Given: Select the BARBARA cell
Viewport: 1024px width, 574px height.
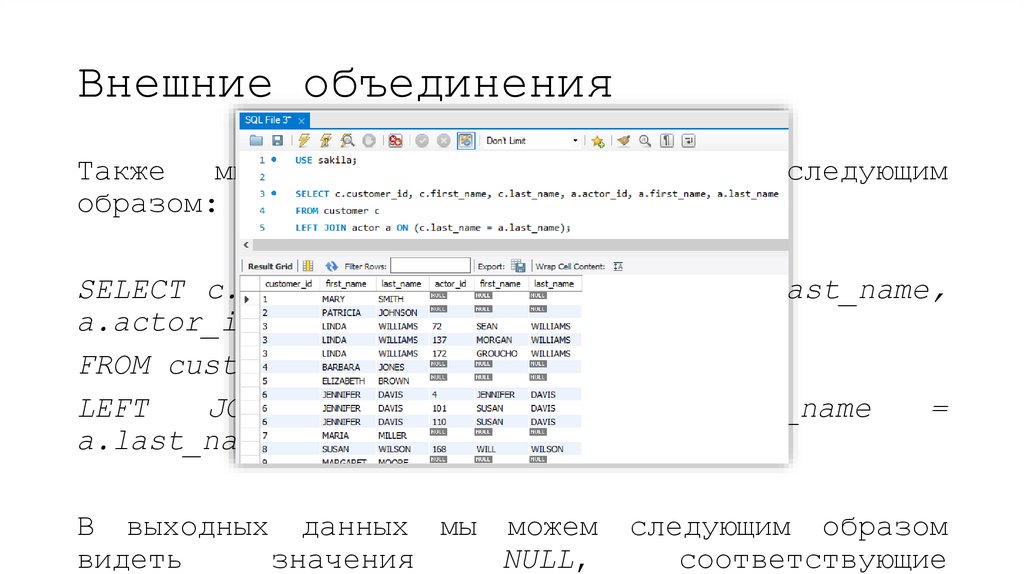Looking at the screenshot, I should coord(340,368).
